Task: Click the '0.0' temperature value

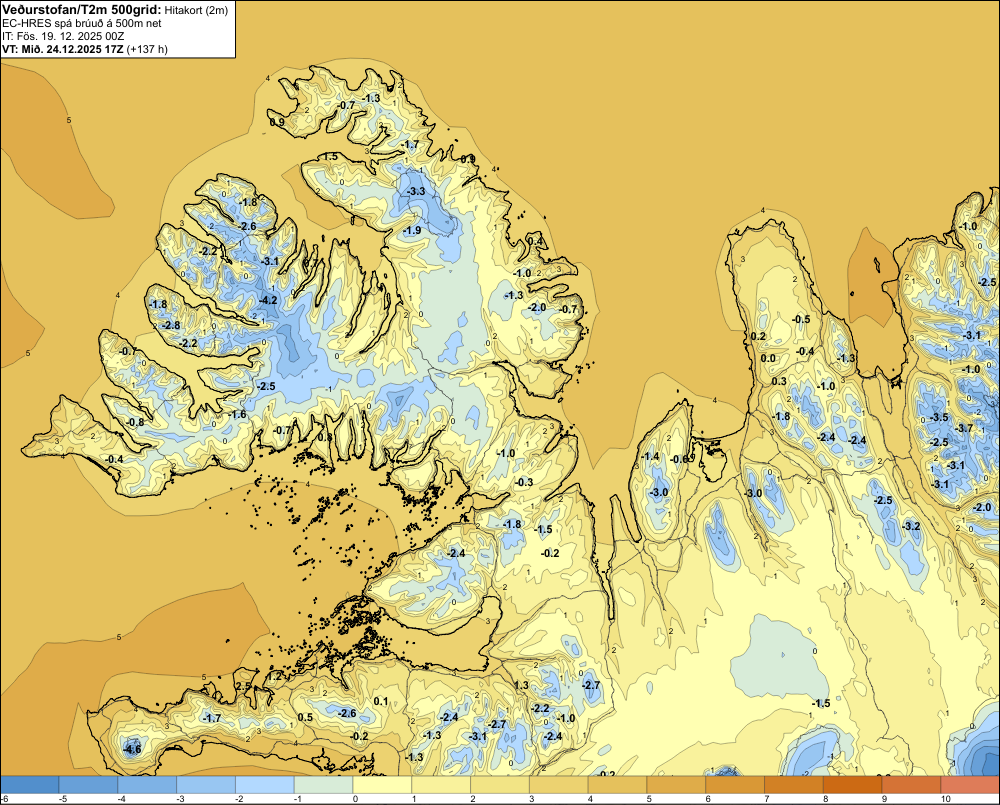Action: 768,358
